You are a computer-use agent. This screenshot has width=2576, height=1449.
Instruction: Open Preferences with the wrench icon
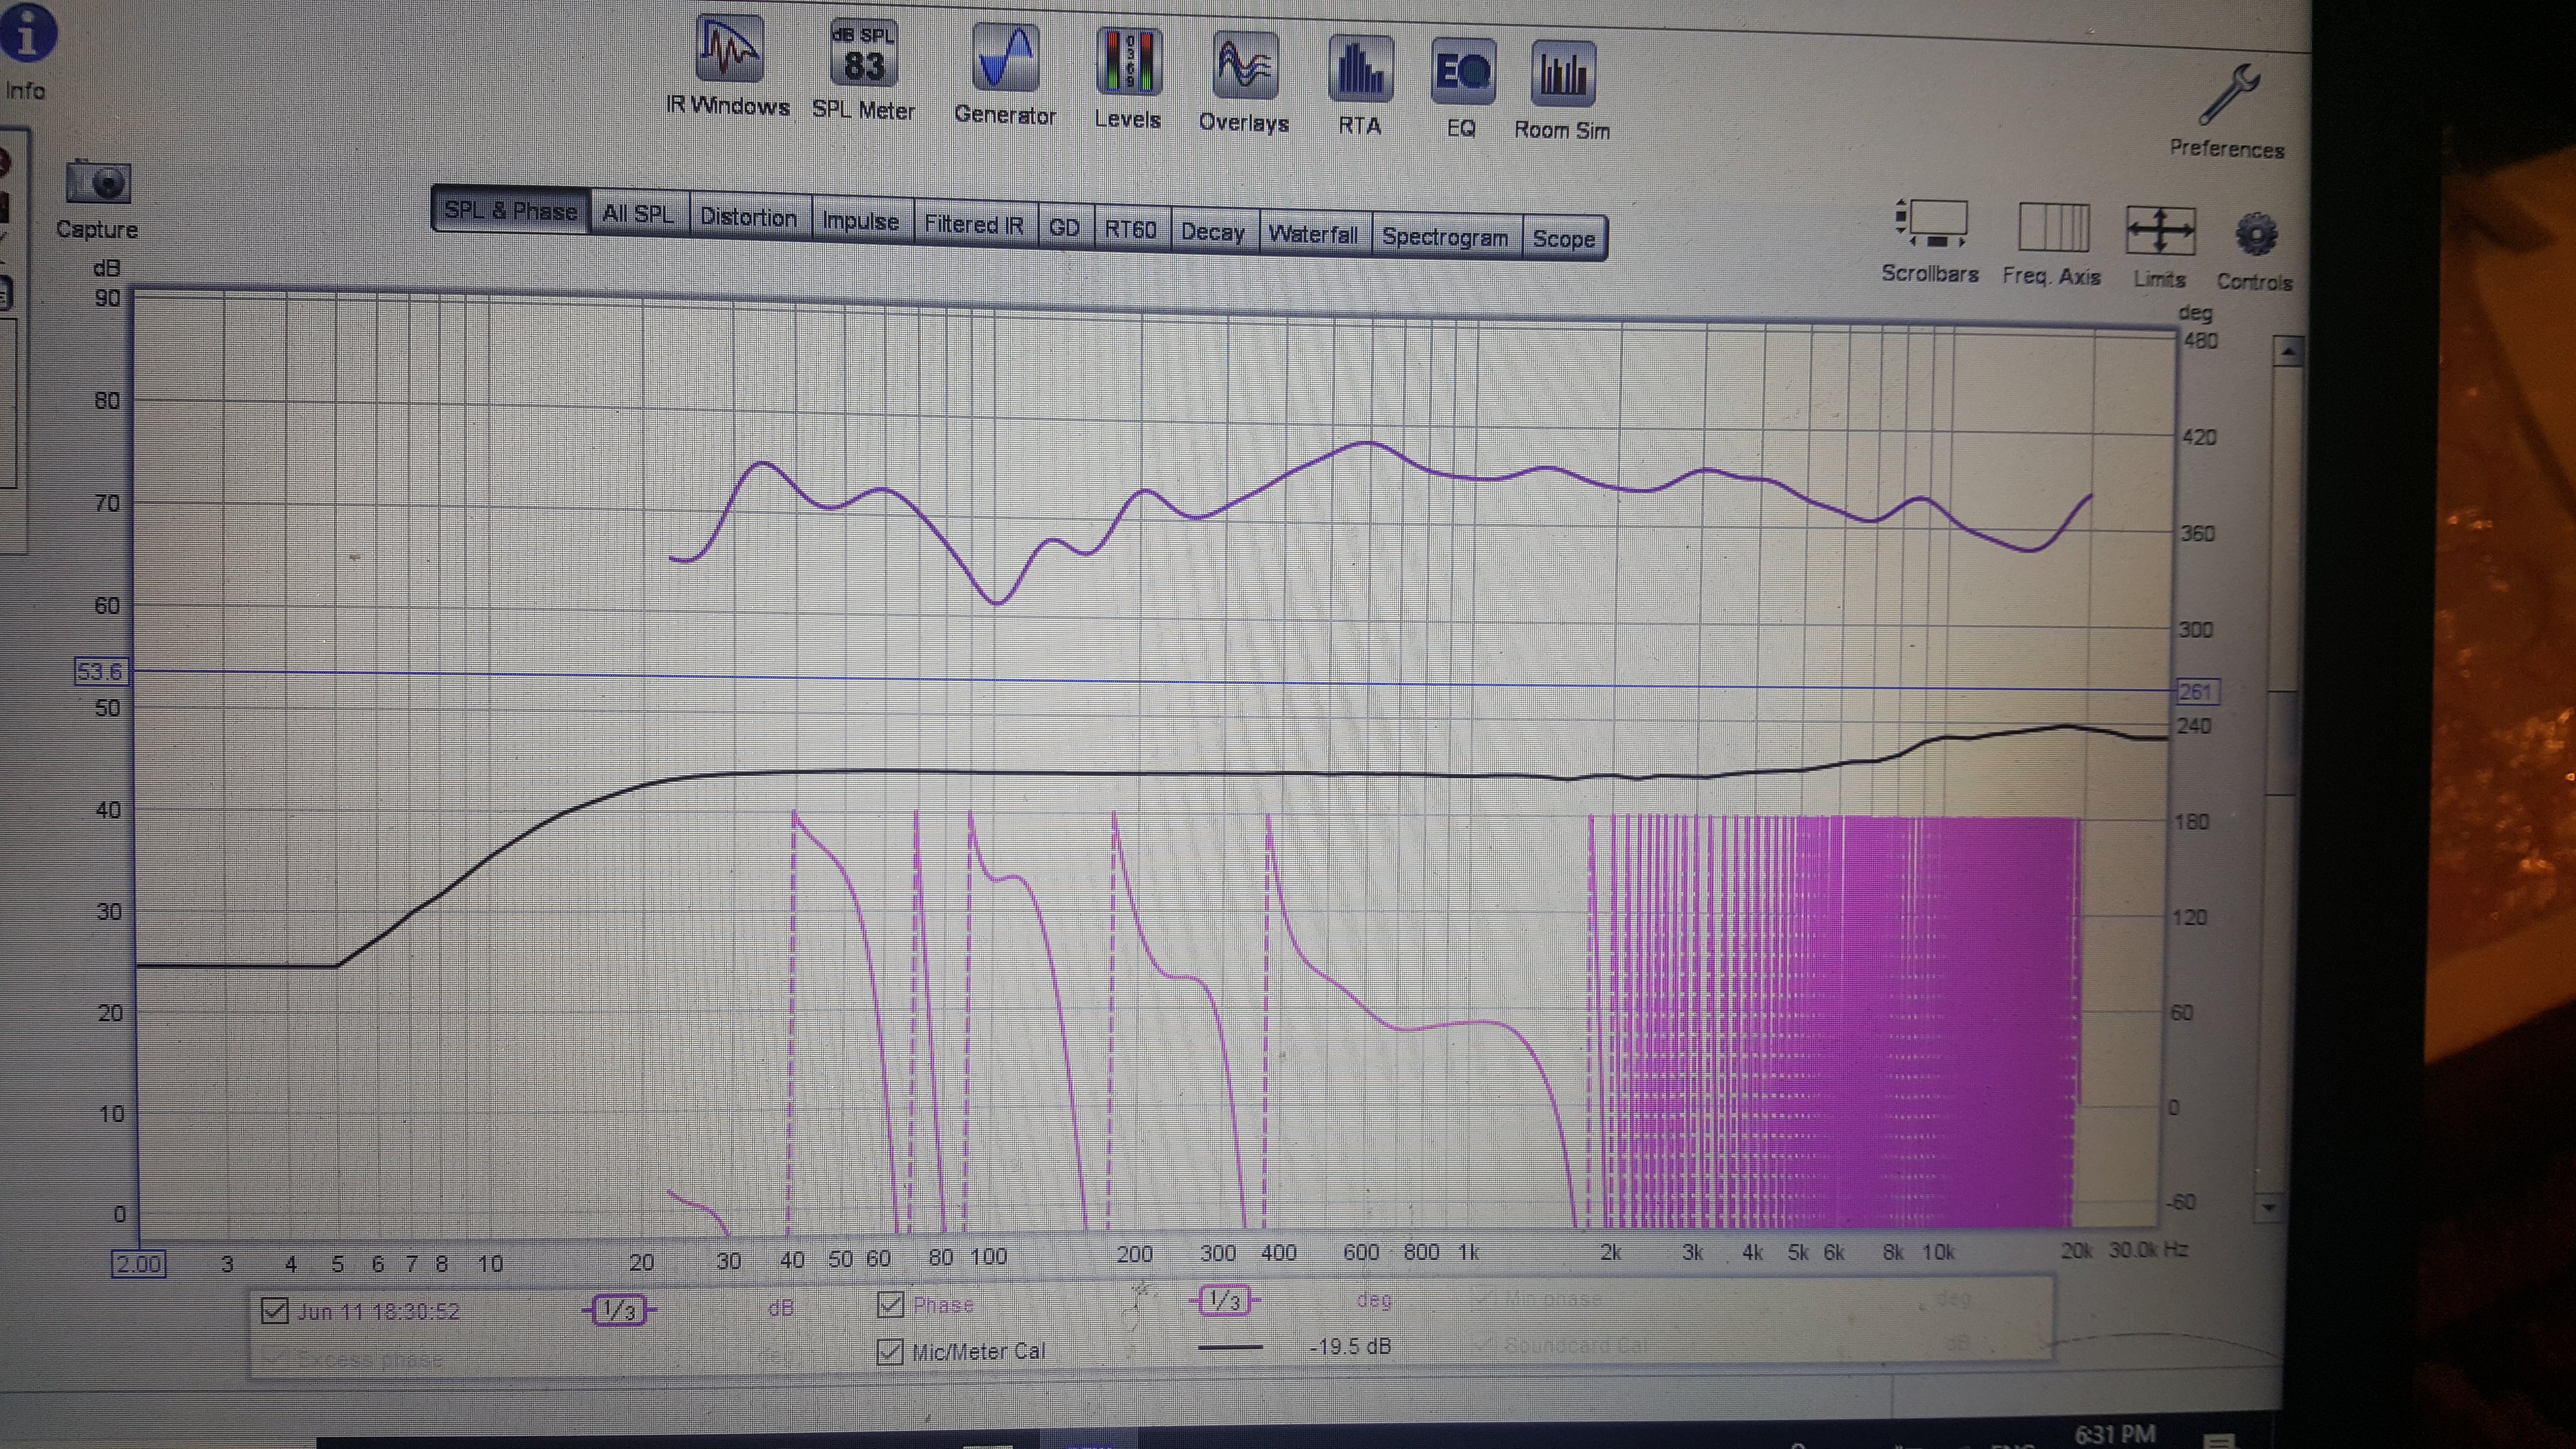[x=2227, y=112]
